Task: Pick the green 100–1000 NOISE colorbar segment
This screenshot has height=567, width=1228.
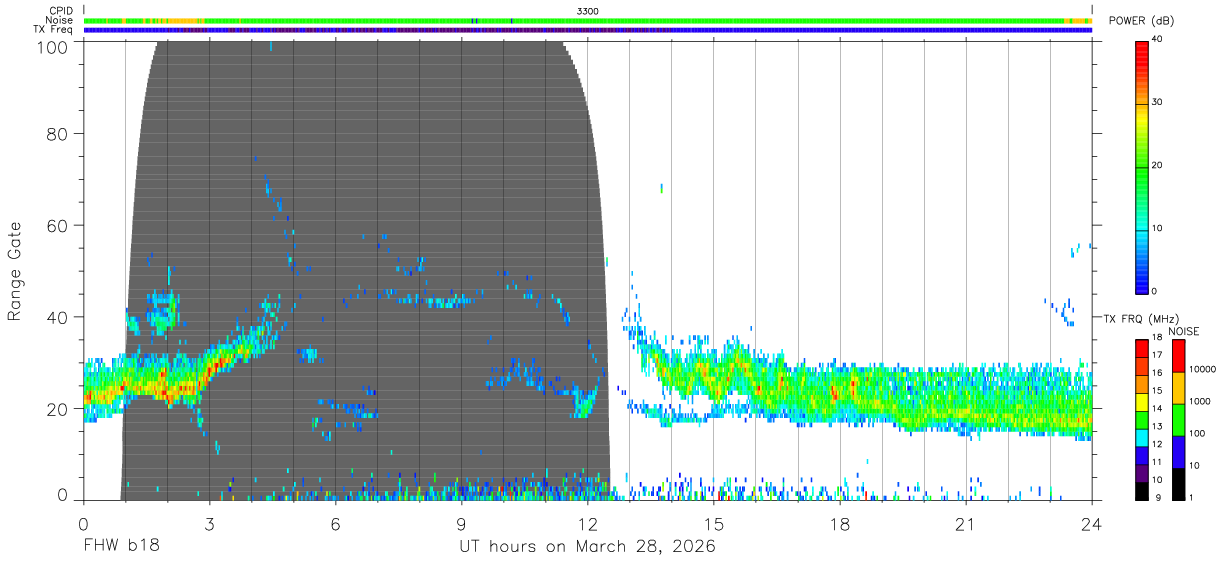Action: (1178, 418)
